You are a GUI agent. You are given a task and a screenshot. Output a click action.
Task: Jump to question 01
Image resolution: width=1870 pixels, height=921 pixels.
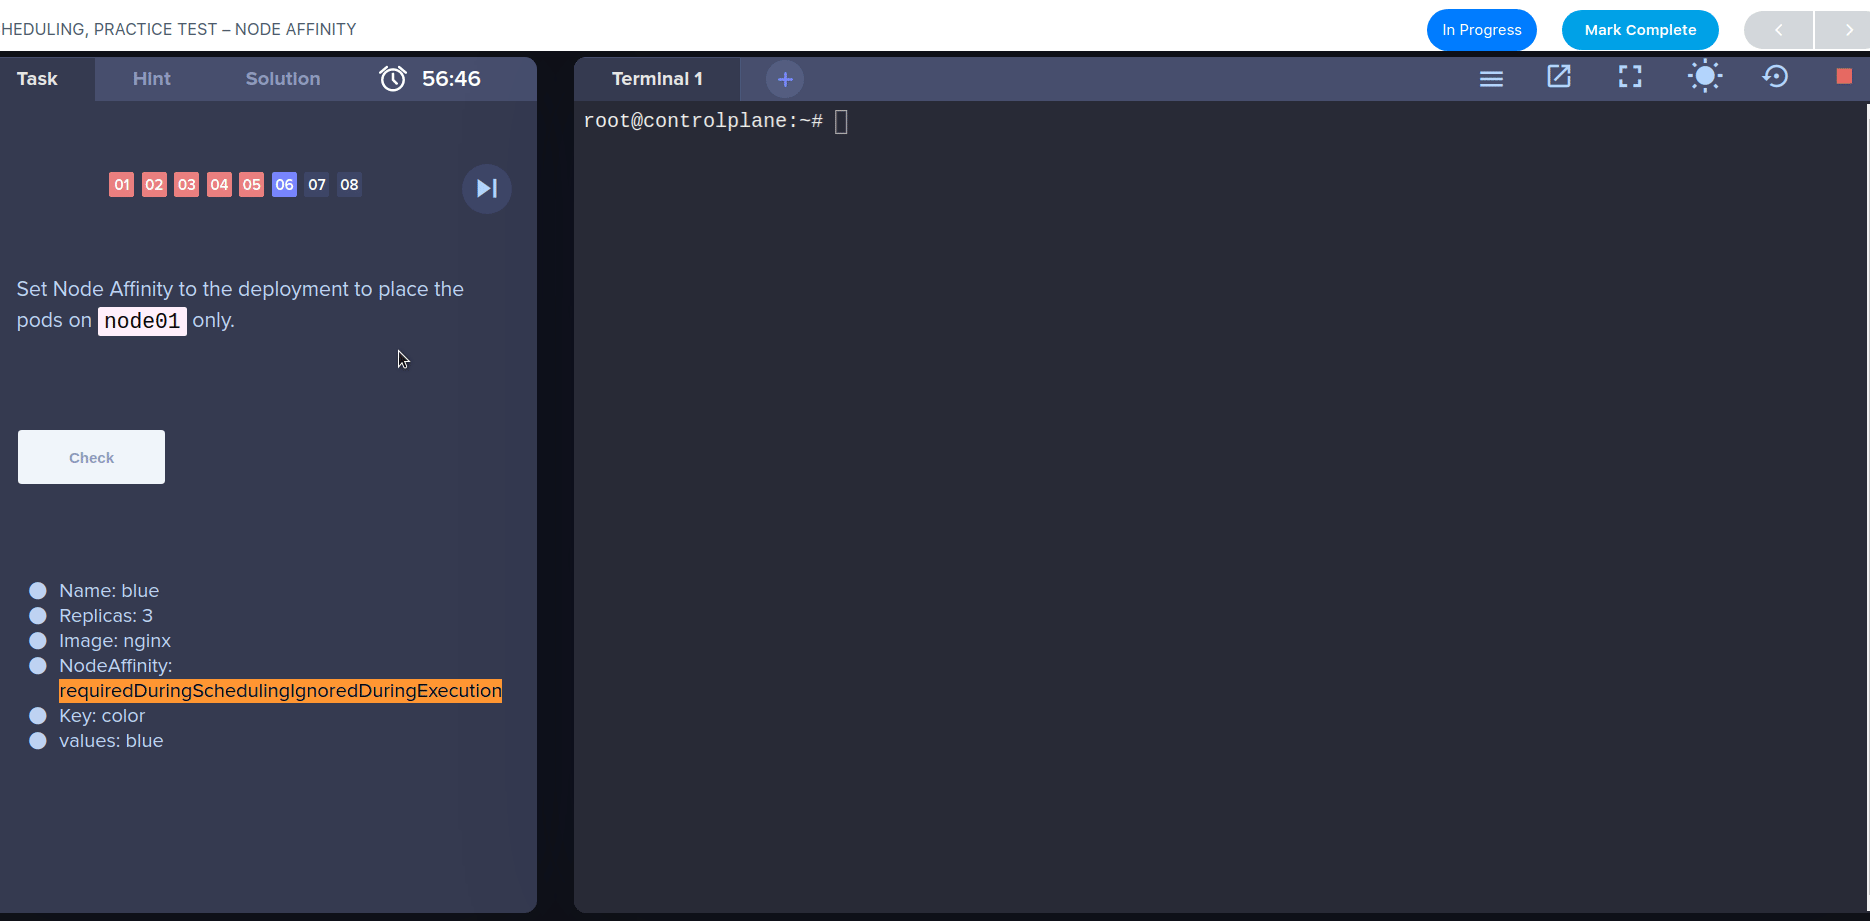[122, 184]
